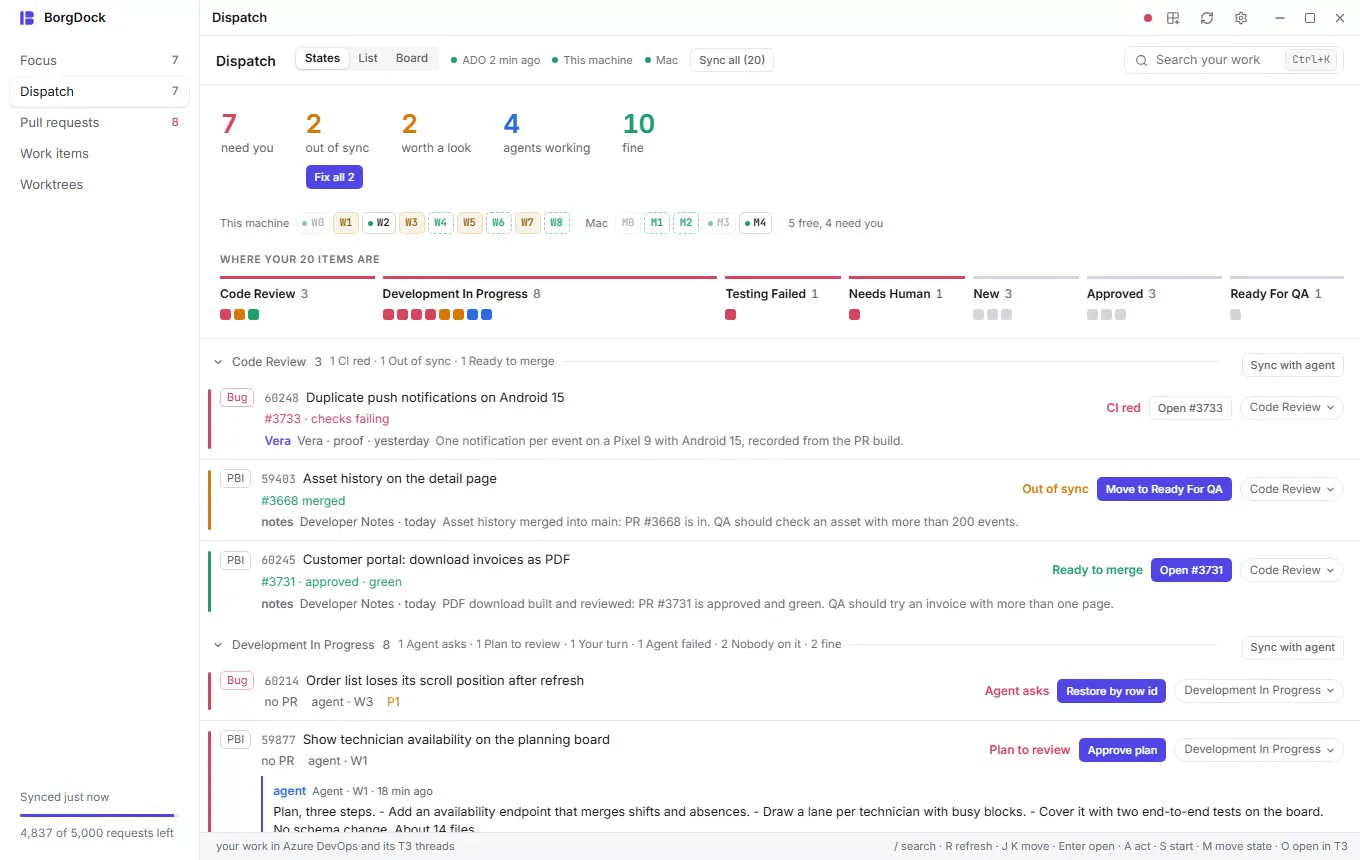Collapse the Code Review group chevron
The height and width of the screenshot is (860, 1360).
tap(217, 362)
